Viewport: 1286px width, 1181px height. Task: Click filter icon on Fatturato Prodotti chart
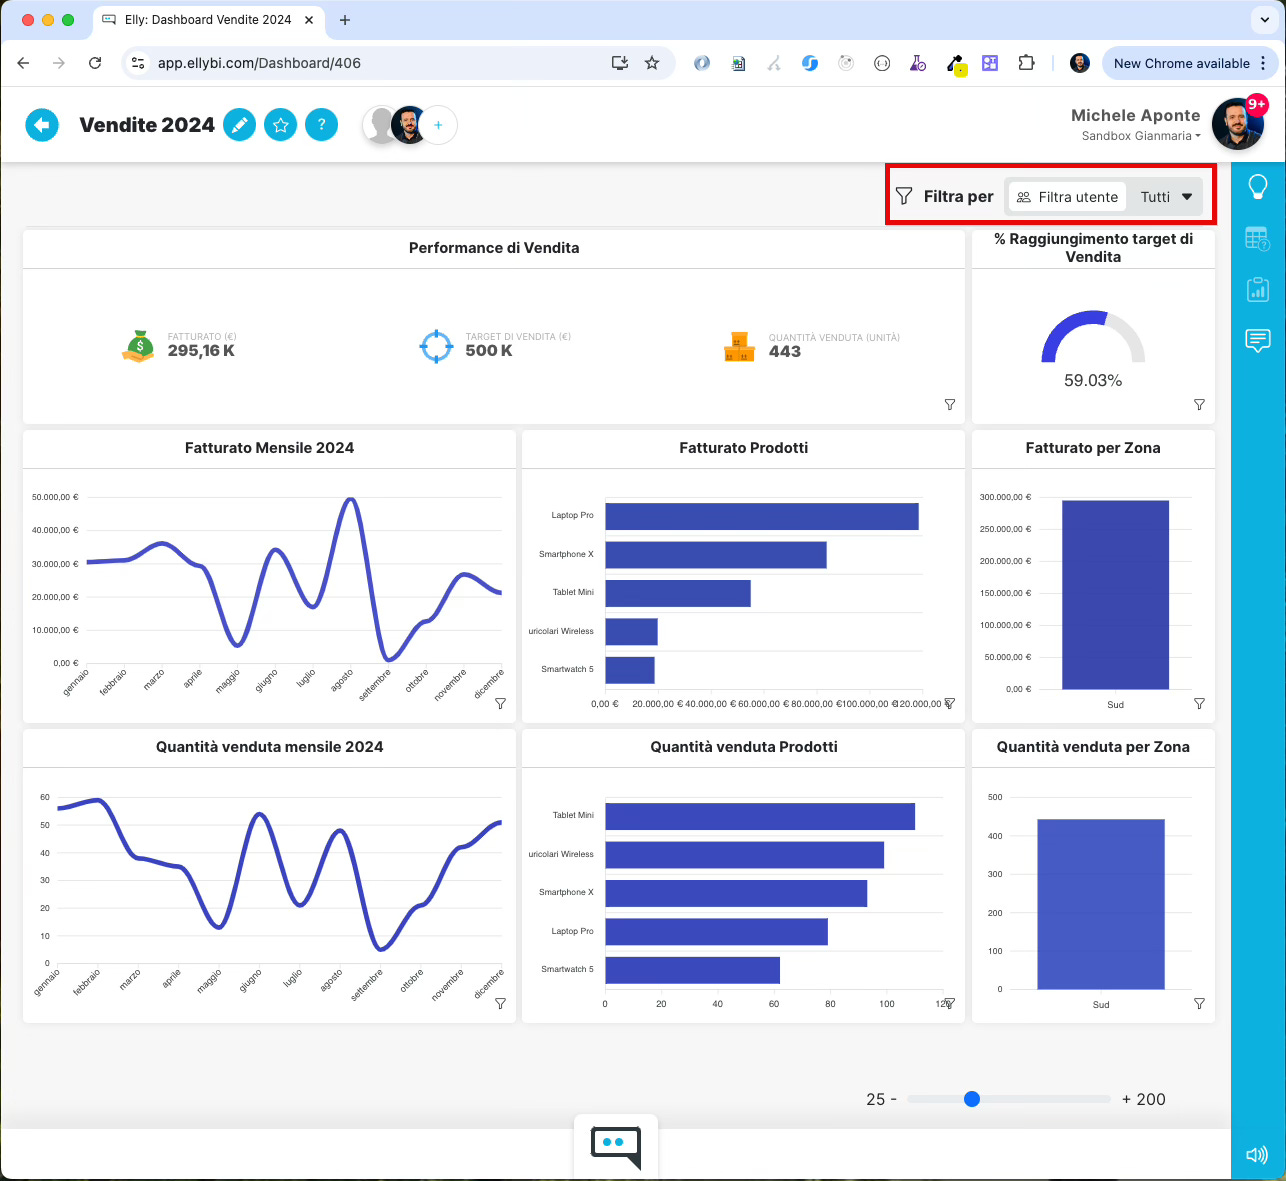click(950, 703)
